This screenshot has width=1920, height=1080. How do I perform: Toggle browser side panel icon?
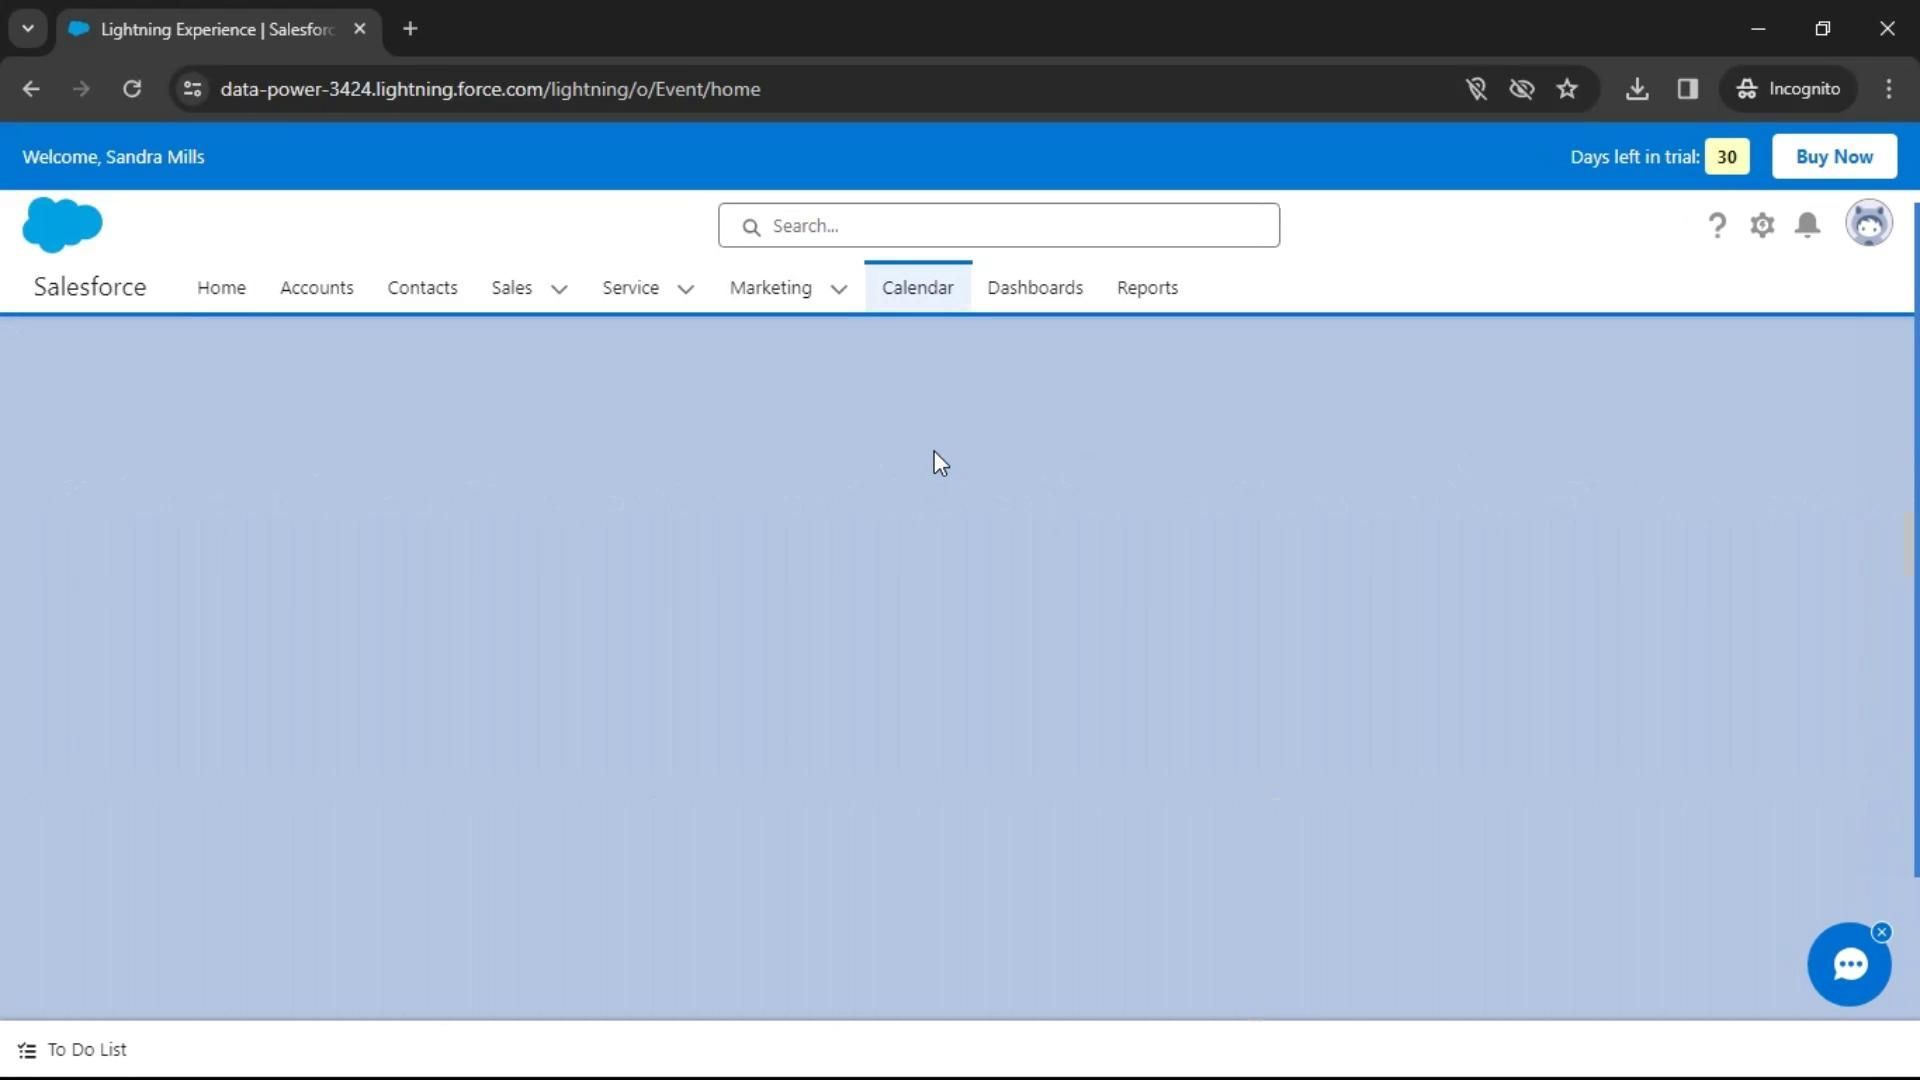point(1688,89)
